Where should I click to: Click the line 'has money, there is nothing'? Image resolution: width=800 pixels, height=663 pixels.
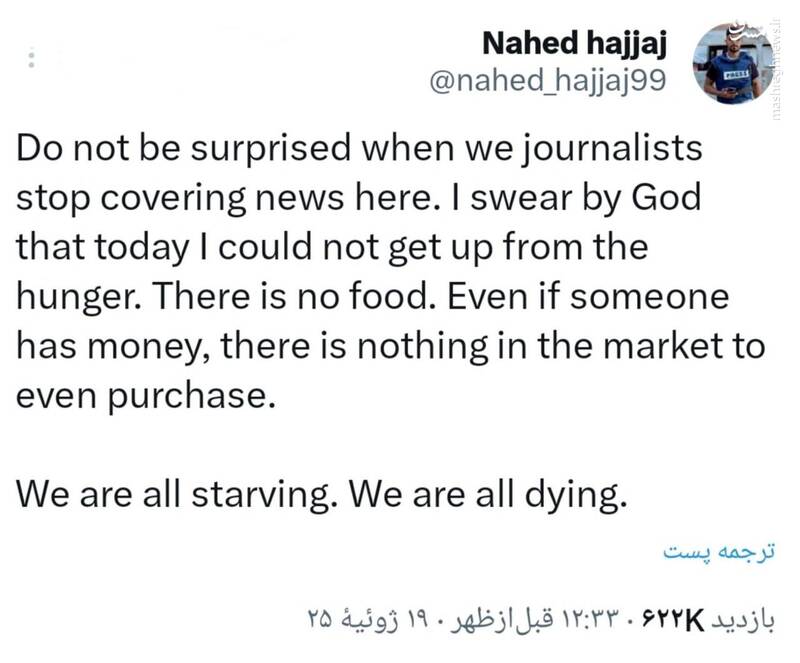(390, 345)
